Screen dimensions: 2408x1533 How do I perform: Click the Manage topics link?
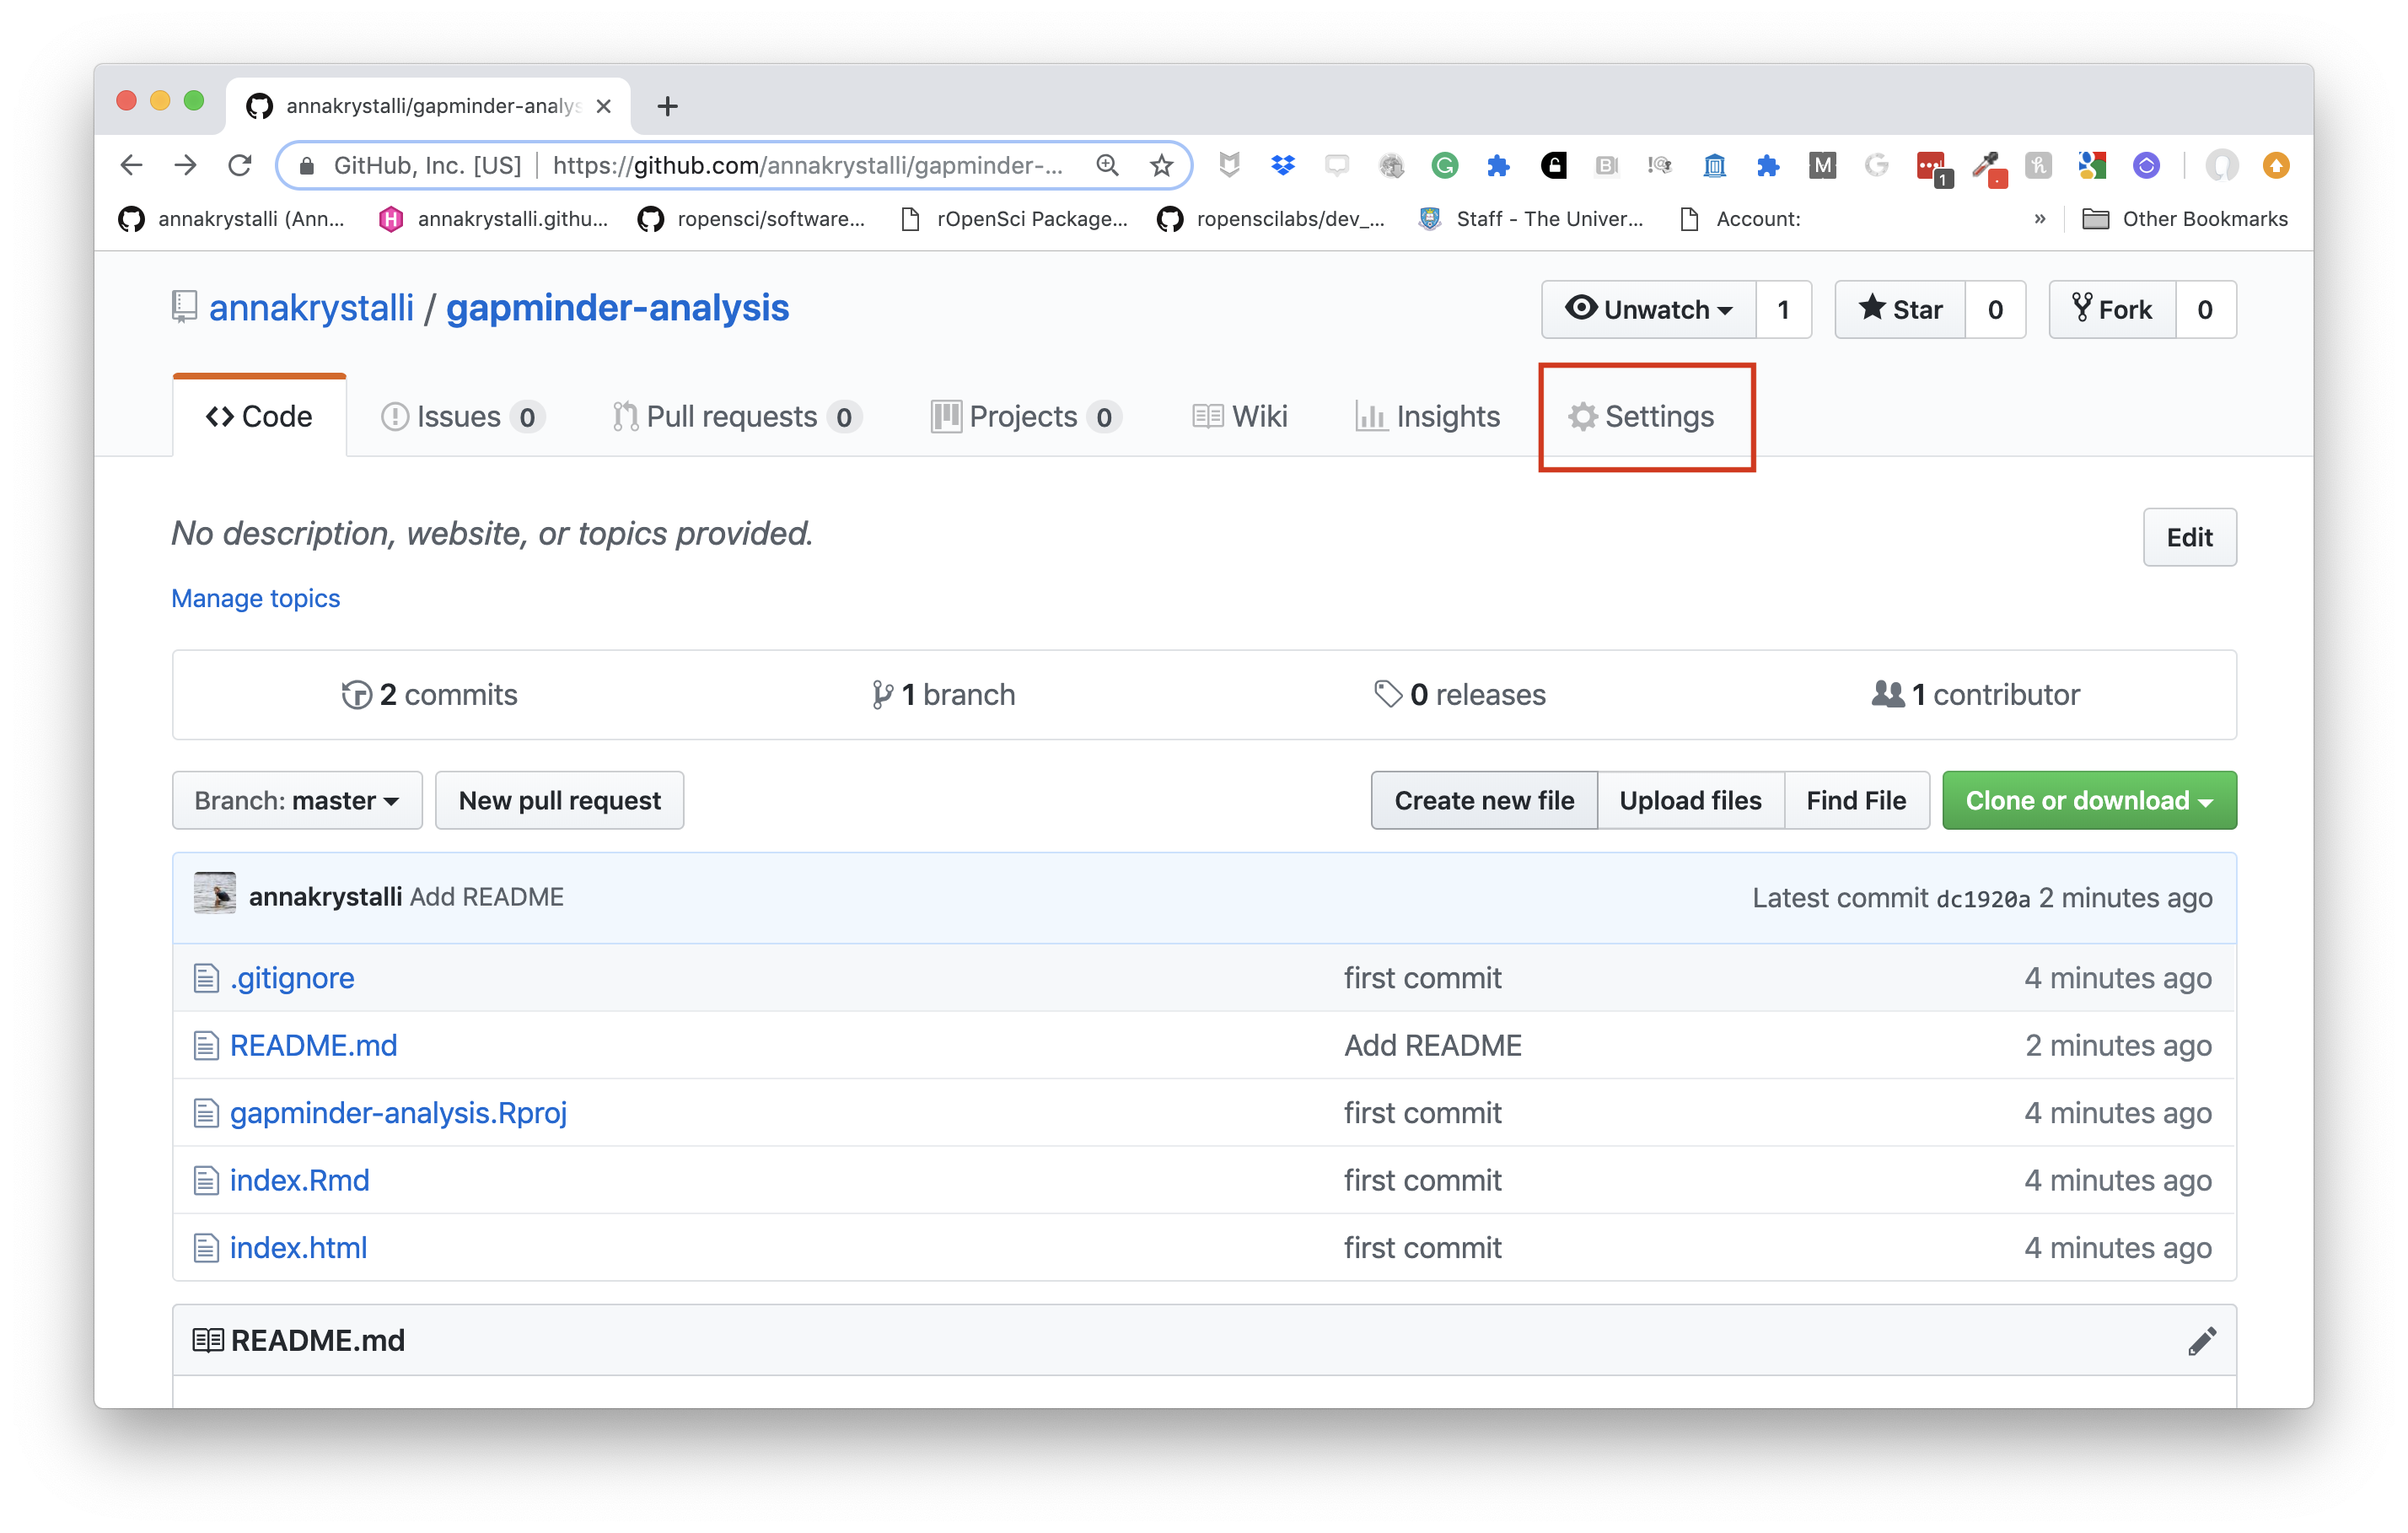pos(256,598)
